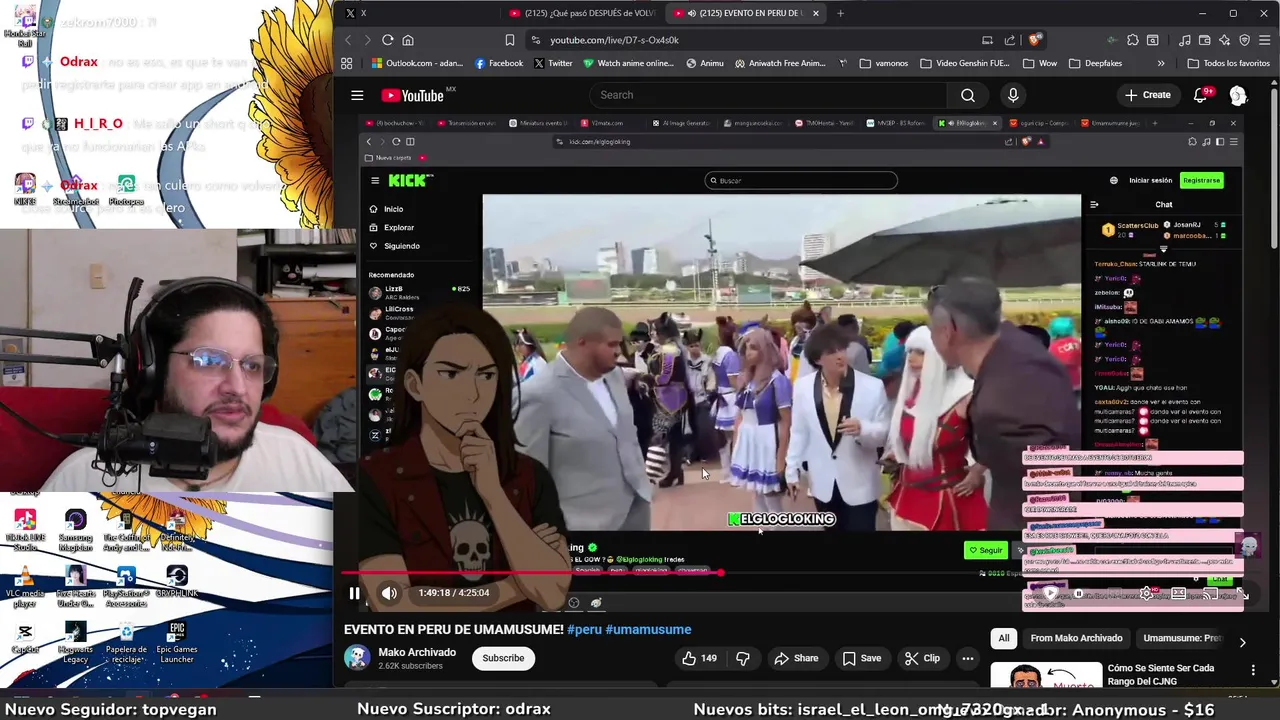The width and height of the screenshot is (1280, 720).
Task: Show hidden bookmarks with chevron
Action: 1160,63
